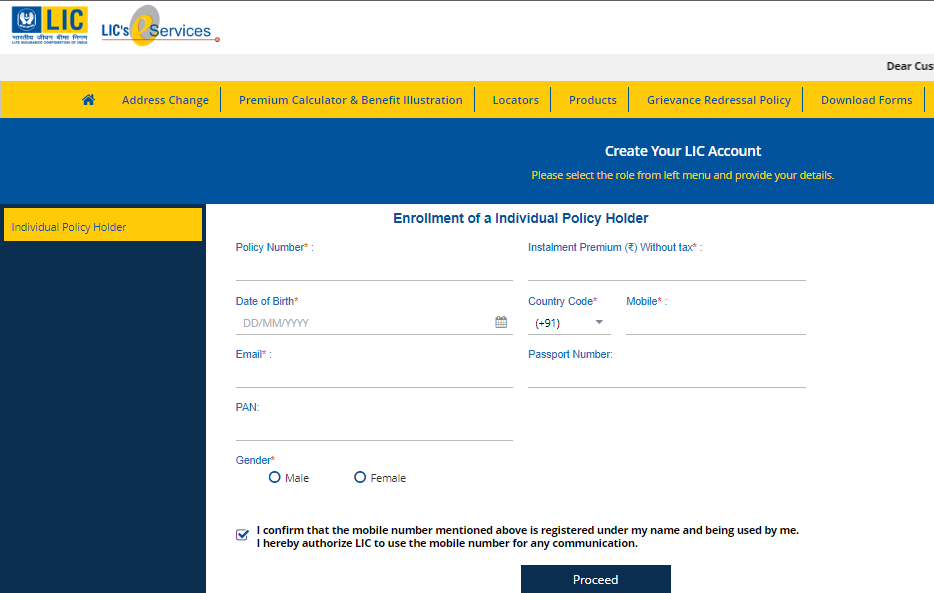Click the LIC's e-Services logo
Viewport: 934px width, 593px height.
click(160, 26)
